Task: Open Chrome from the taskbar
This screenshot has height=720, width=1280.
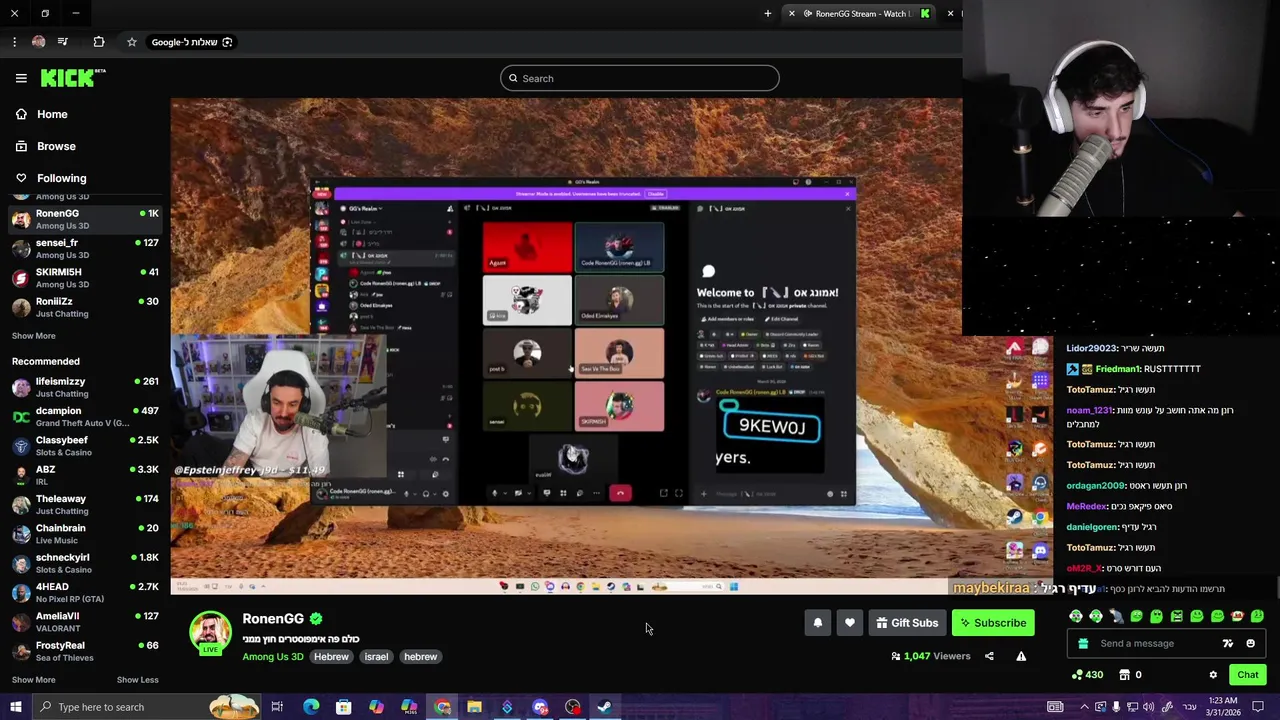Action: point(442,707)
